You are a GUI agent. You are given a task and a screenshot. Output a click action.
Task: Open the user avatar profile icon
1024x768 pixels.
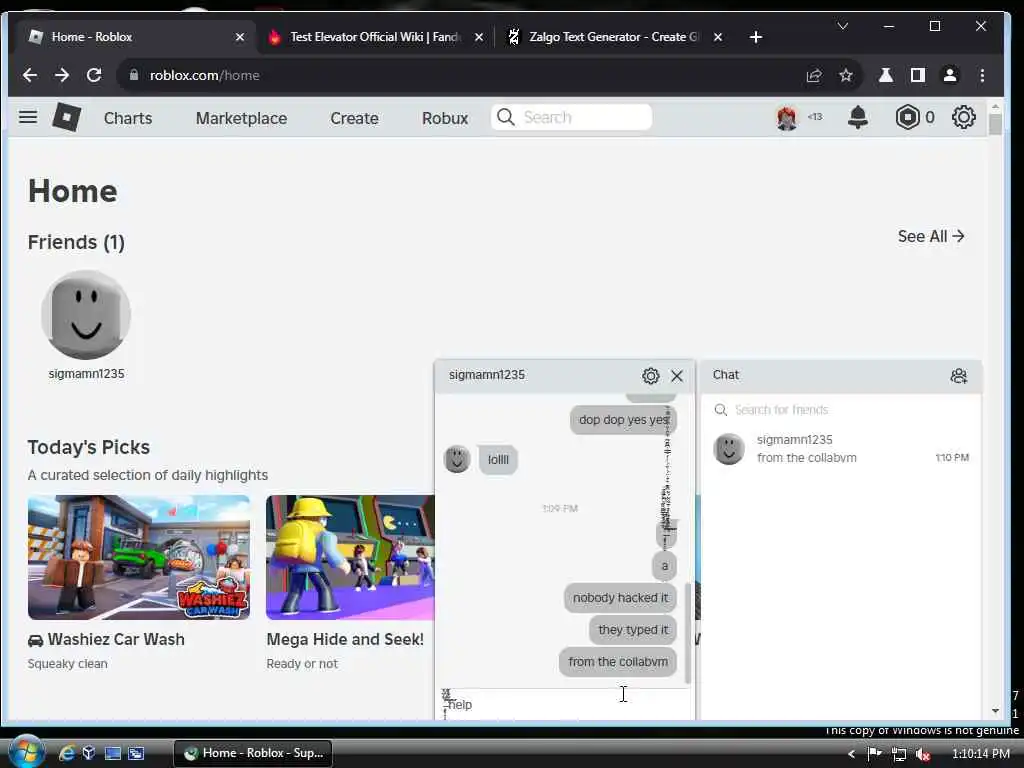787,118
